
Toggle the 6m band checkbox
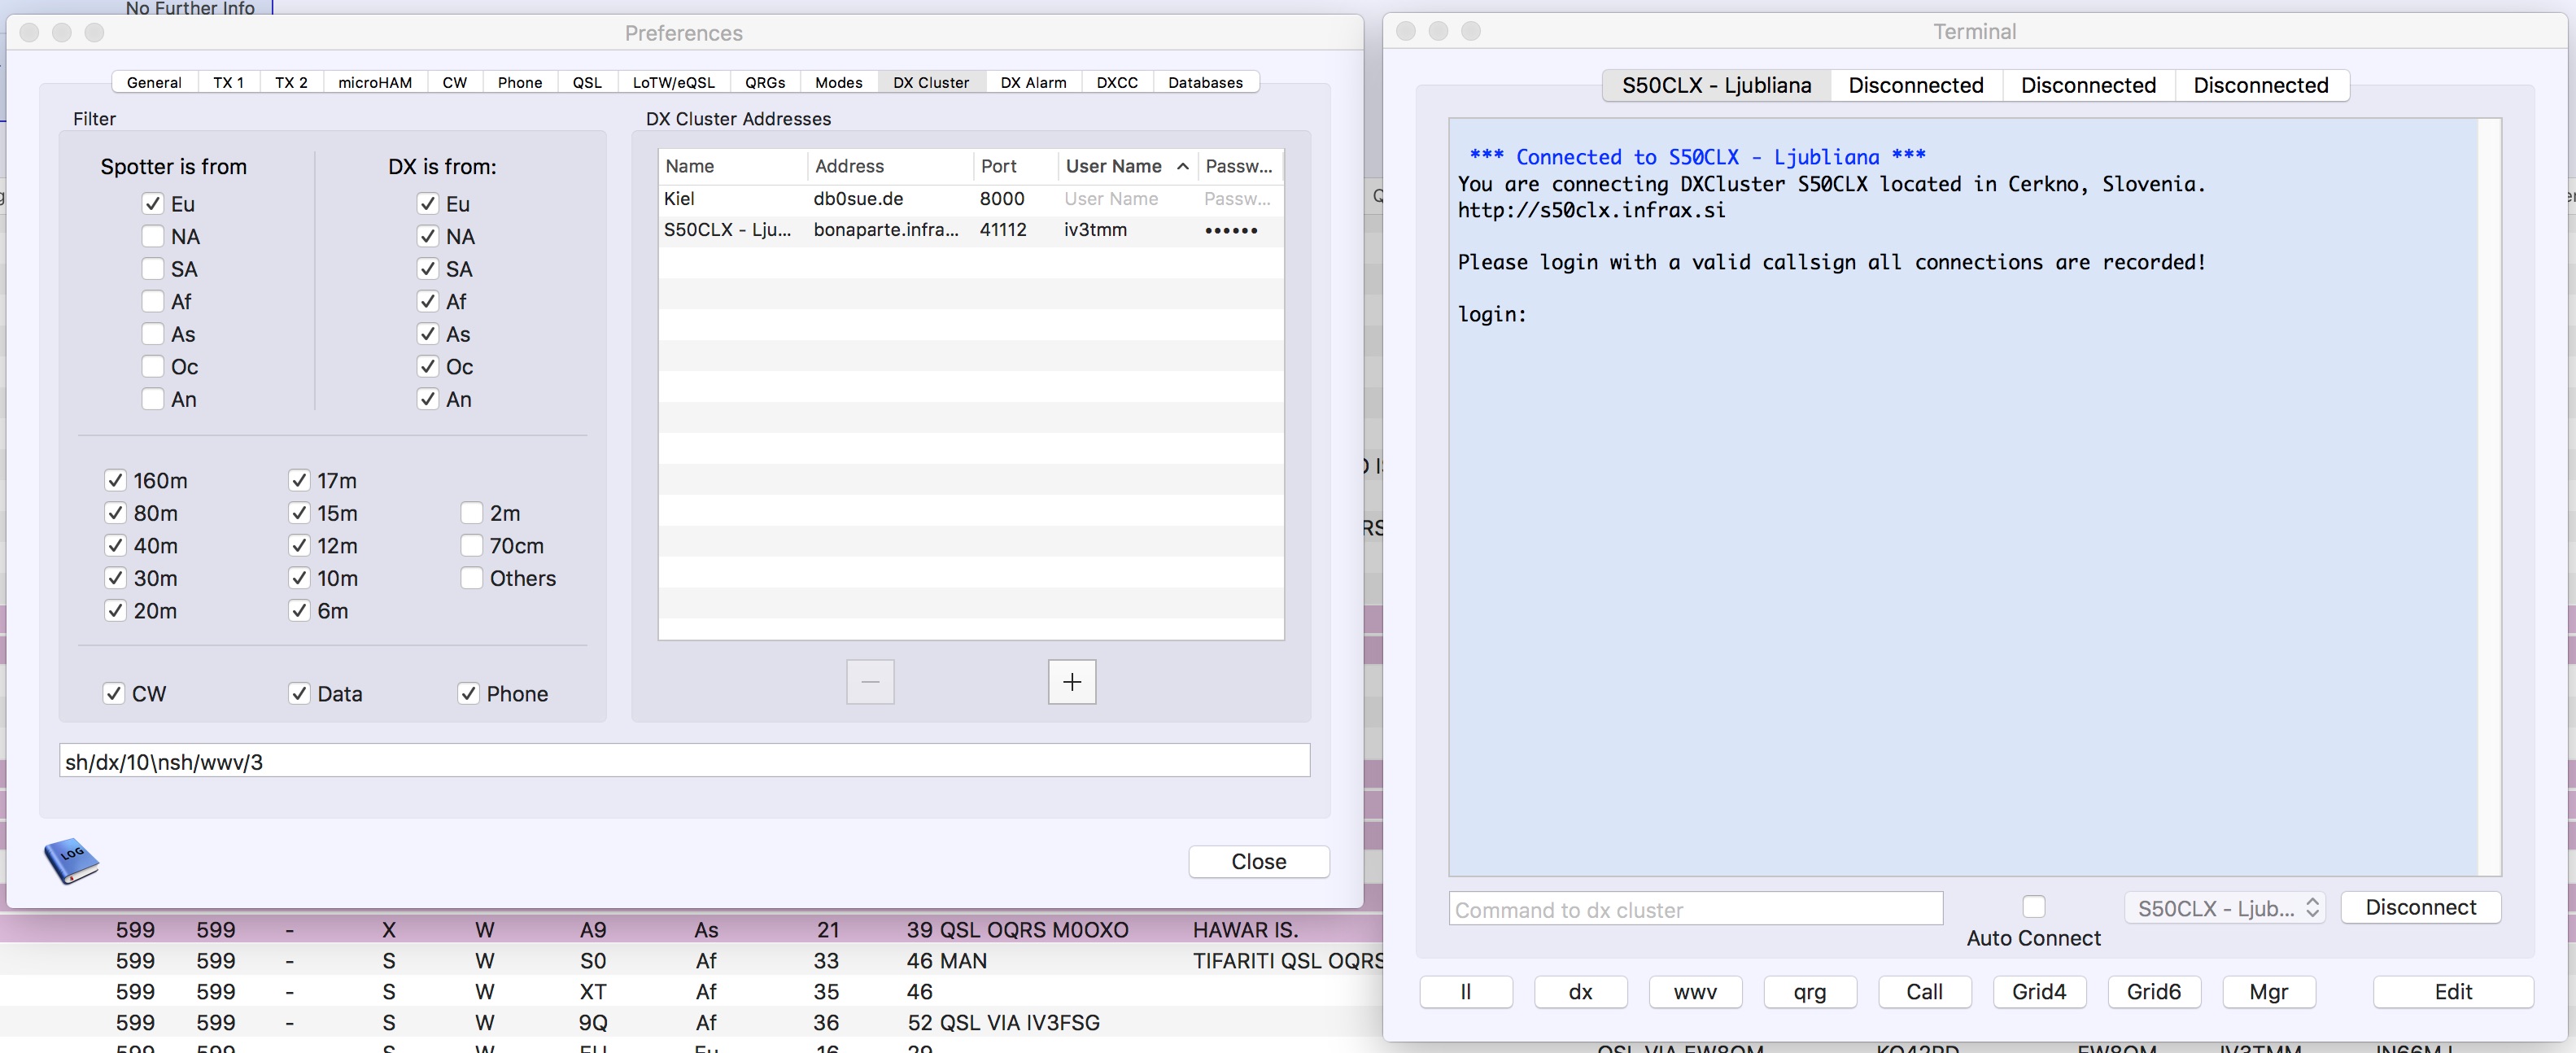[x=299, y=611]
